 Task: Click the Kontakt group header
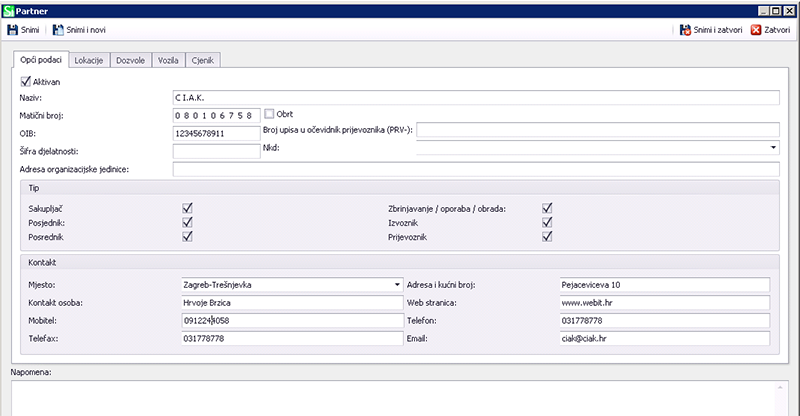click(x=400, y=262)
